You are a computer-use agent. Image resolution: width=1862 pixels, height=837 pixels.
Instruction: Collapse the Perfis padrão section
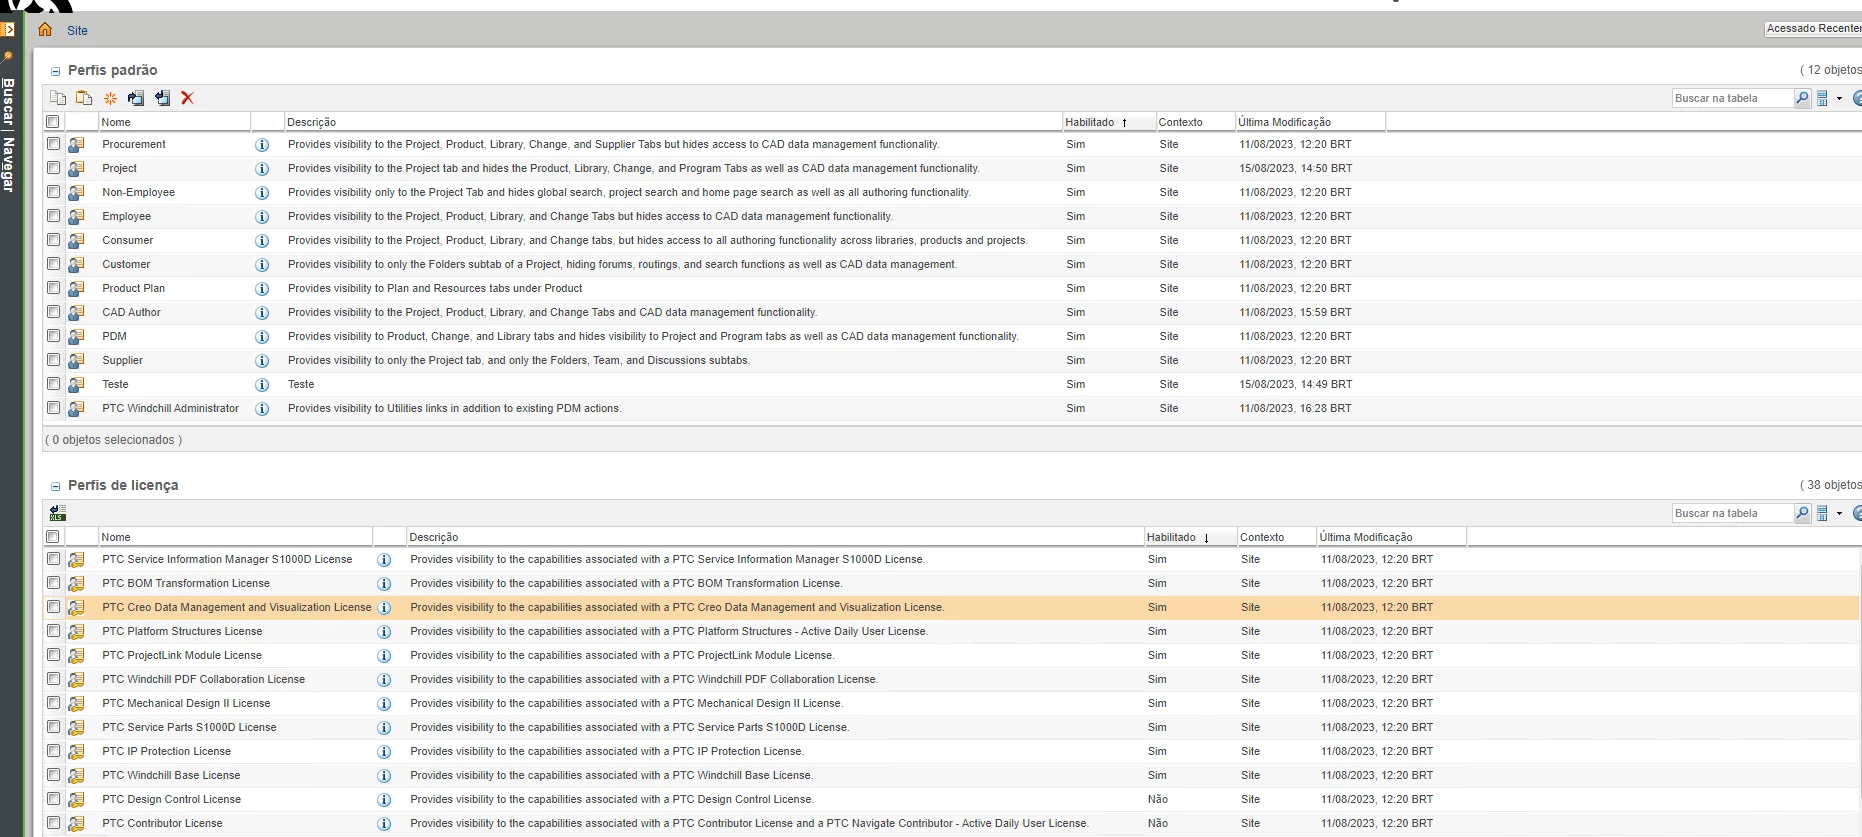pyautogui.click(x=56, y=71)
